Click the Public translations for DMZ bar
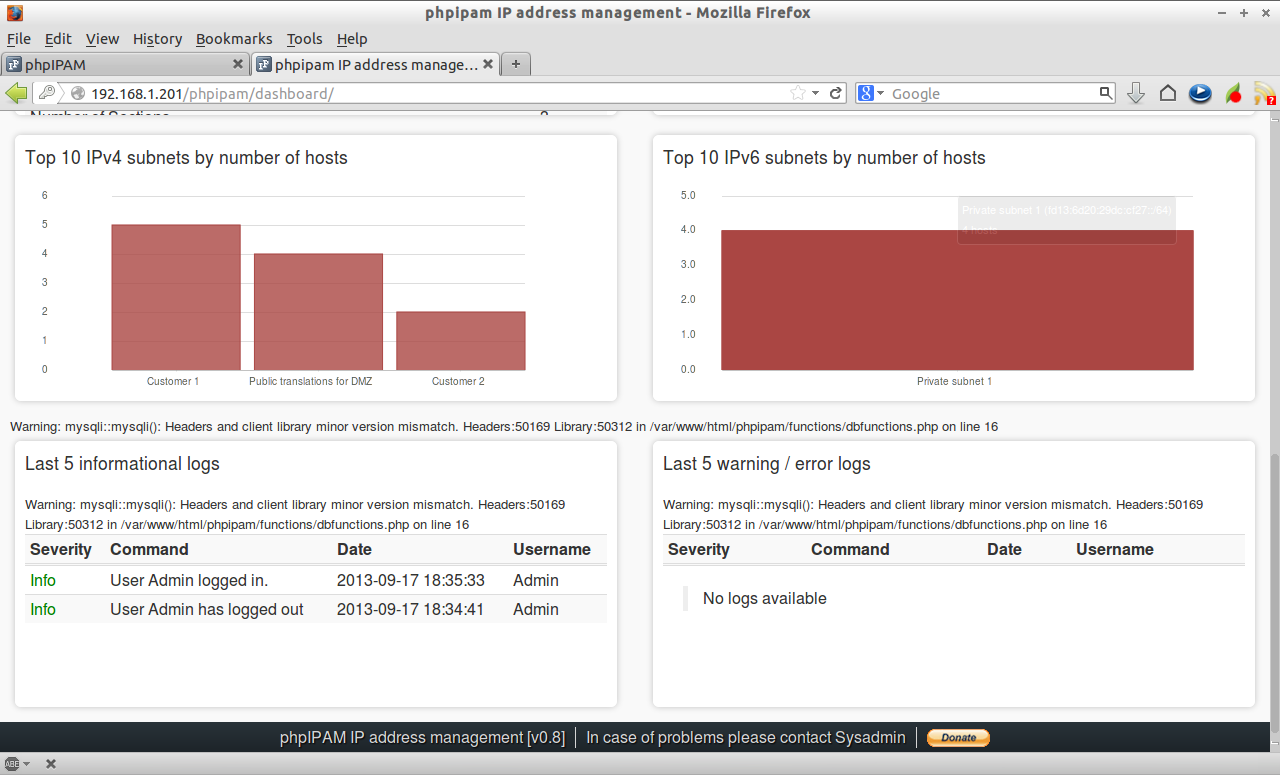This screenshot has width=1280, height=776. [318, 312]
